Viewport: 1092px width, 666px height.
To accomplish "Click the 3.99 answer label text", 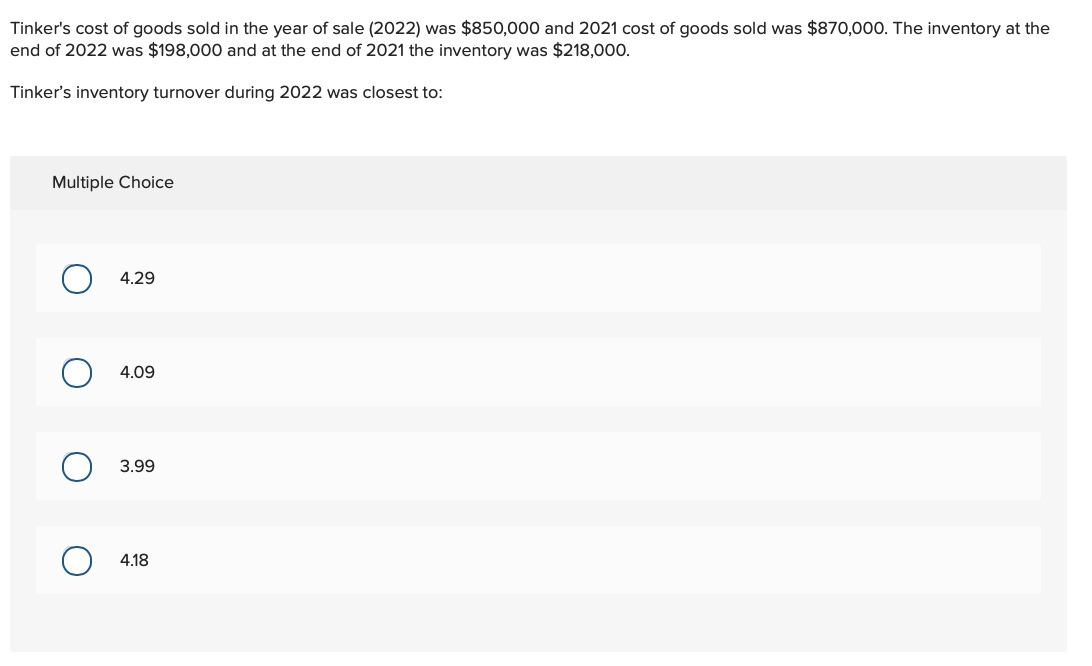I will pos(137,467).
